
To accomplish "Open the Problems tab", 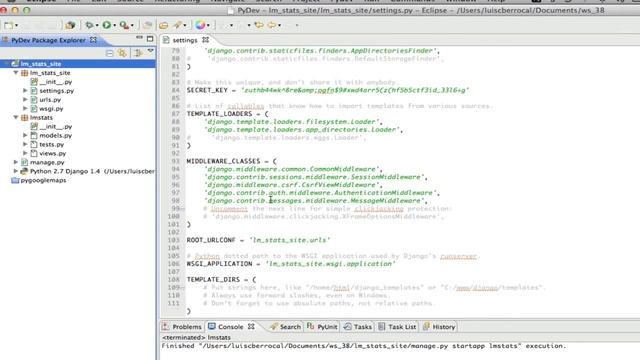I will [182, 327].
